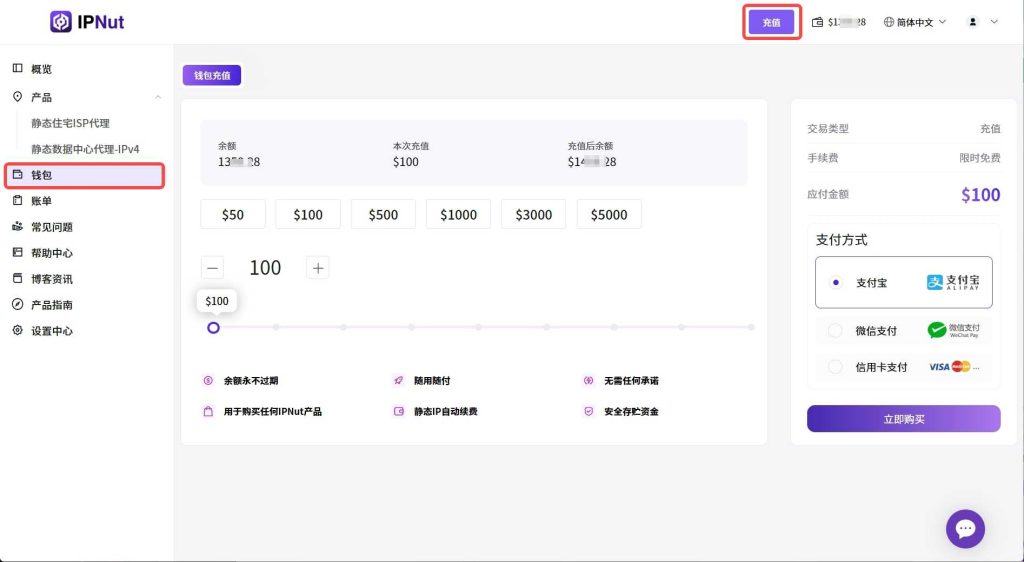The image size is (1024, 562).
Task: Click the $100 slider handle
Action: 213,327
